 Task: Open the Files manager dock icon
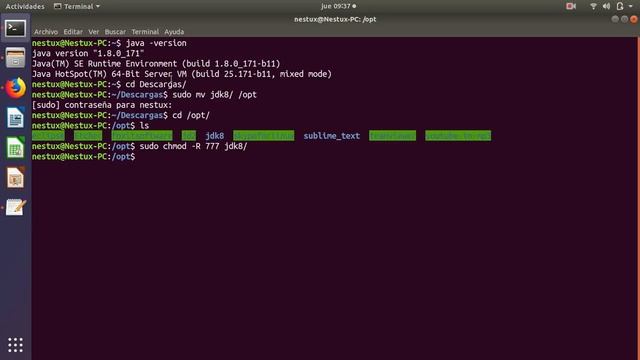click(16, 58)
